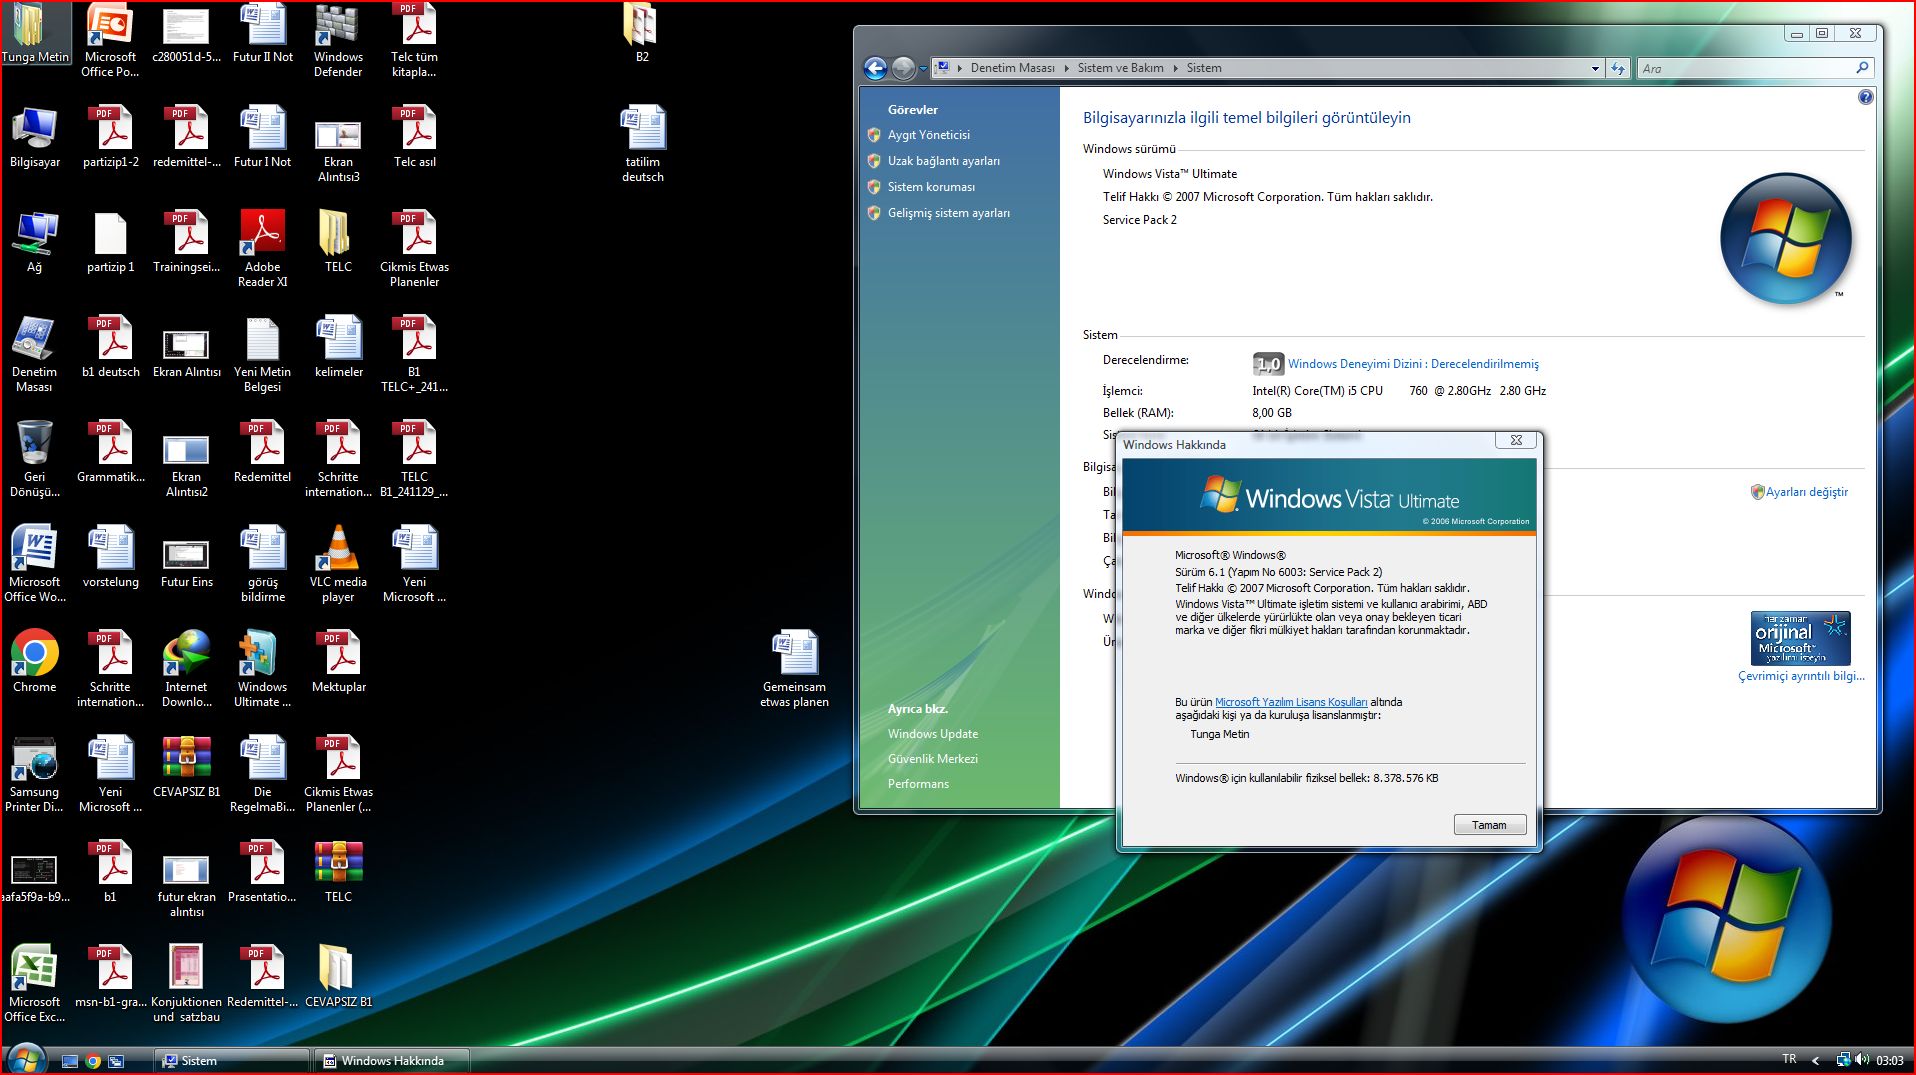Open the B2 folder on desktop

pyautogui.click(x=641, y=34)
